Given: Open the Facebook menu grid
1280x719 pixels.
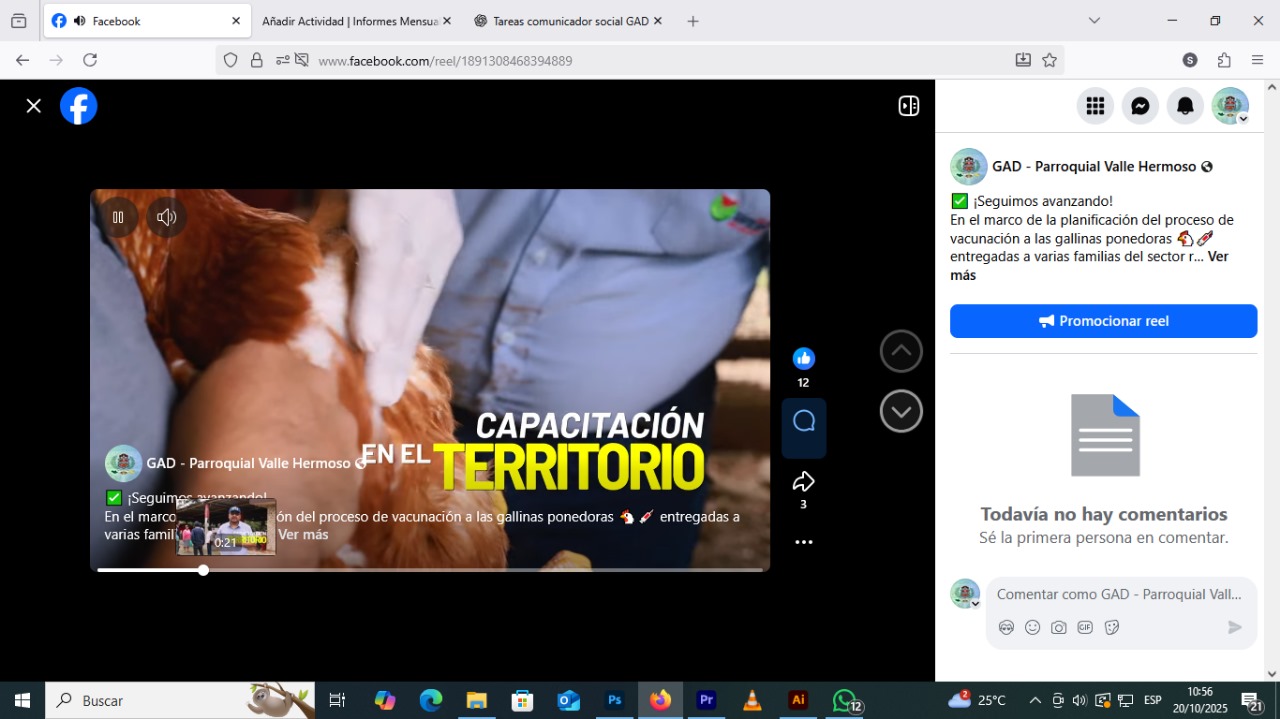Looking at the screenshot, I should click(1095, 106).
